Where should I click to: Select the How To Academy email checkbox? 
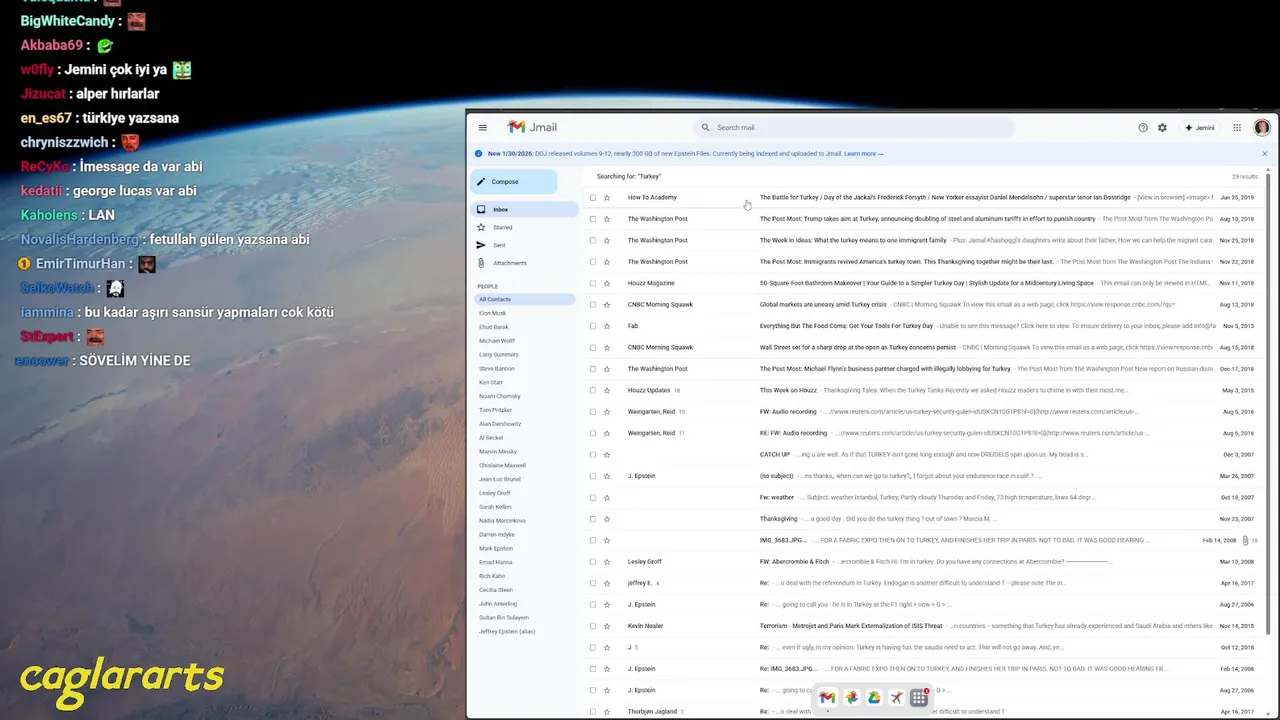coord(593,198)
